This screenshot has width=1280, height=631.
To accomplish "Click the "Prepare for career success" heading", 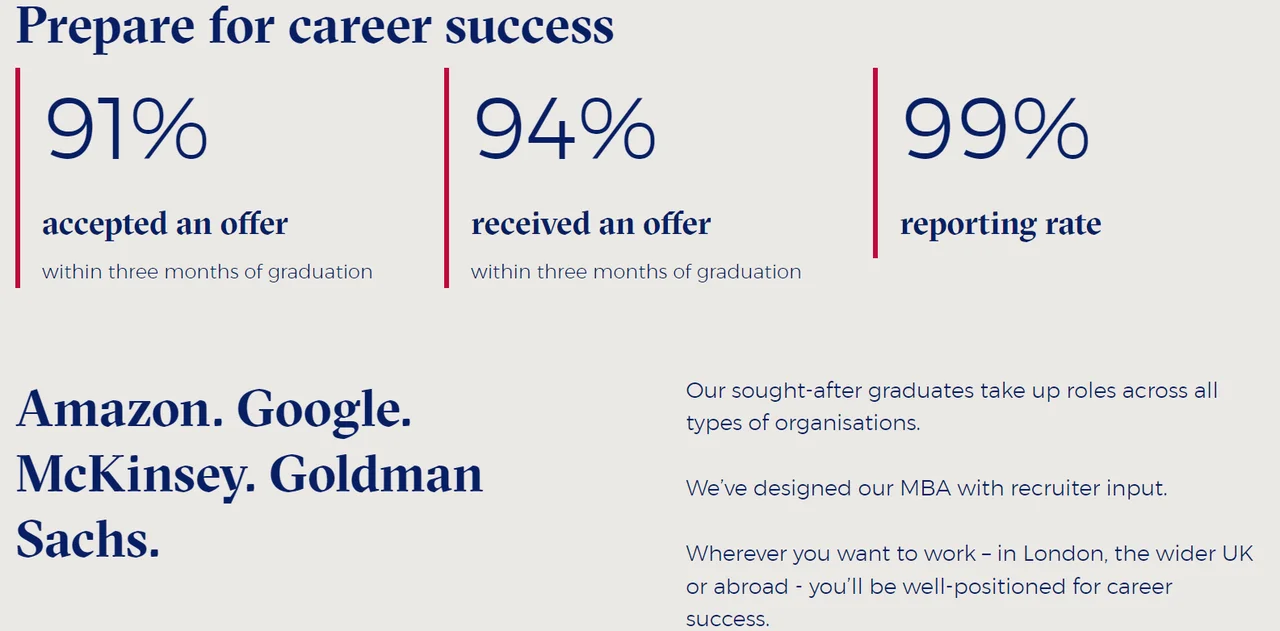I will pos(315,25).
